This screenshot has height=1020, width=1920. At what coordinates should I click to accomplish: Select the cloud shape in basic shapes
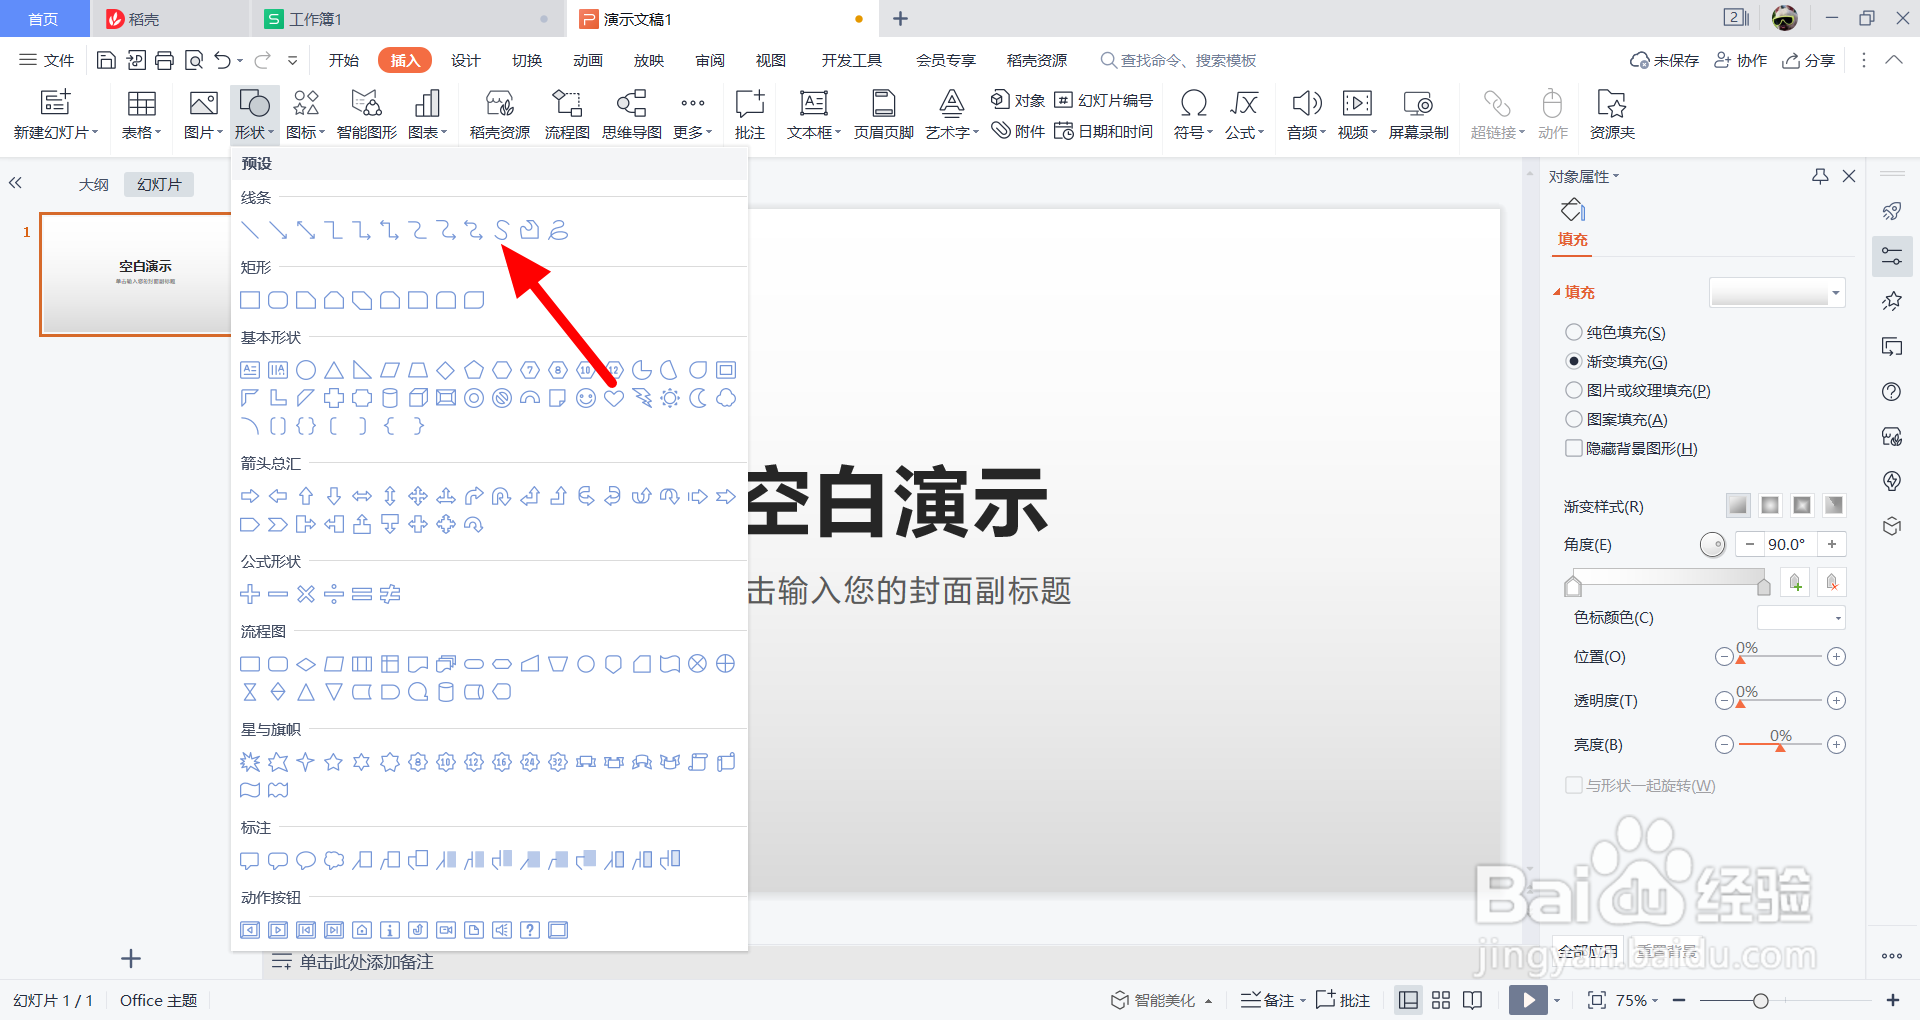[x=726, y=398]
